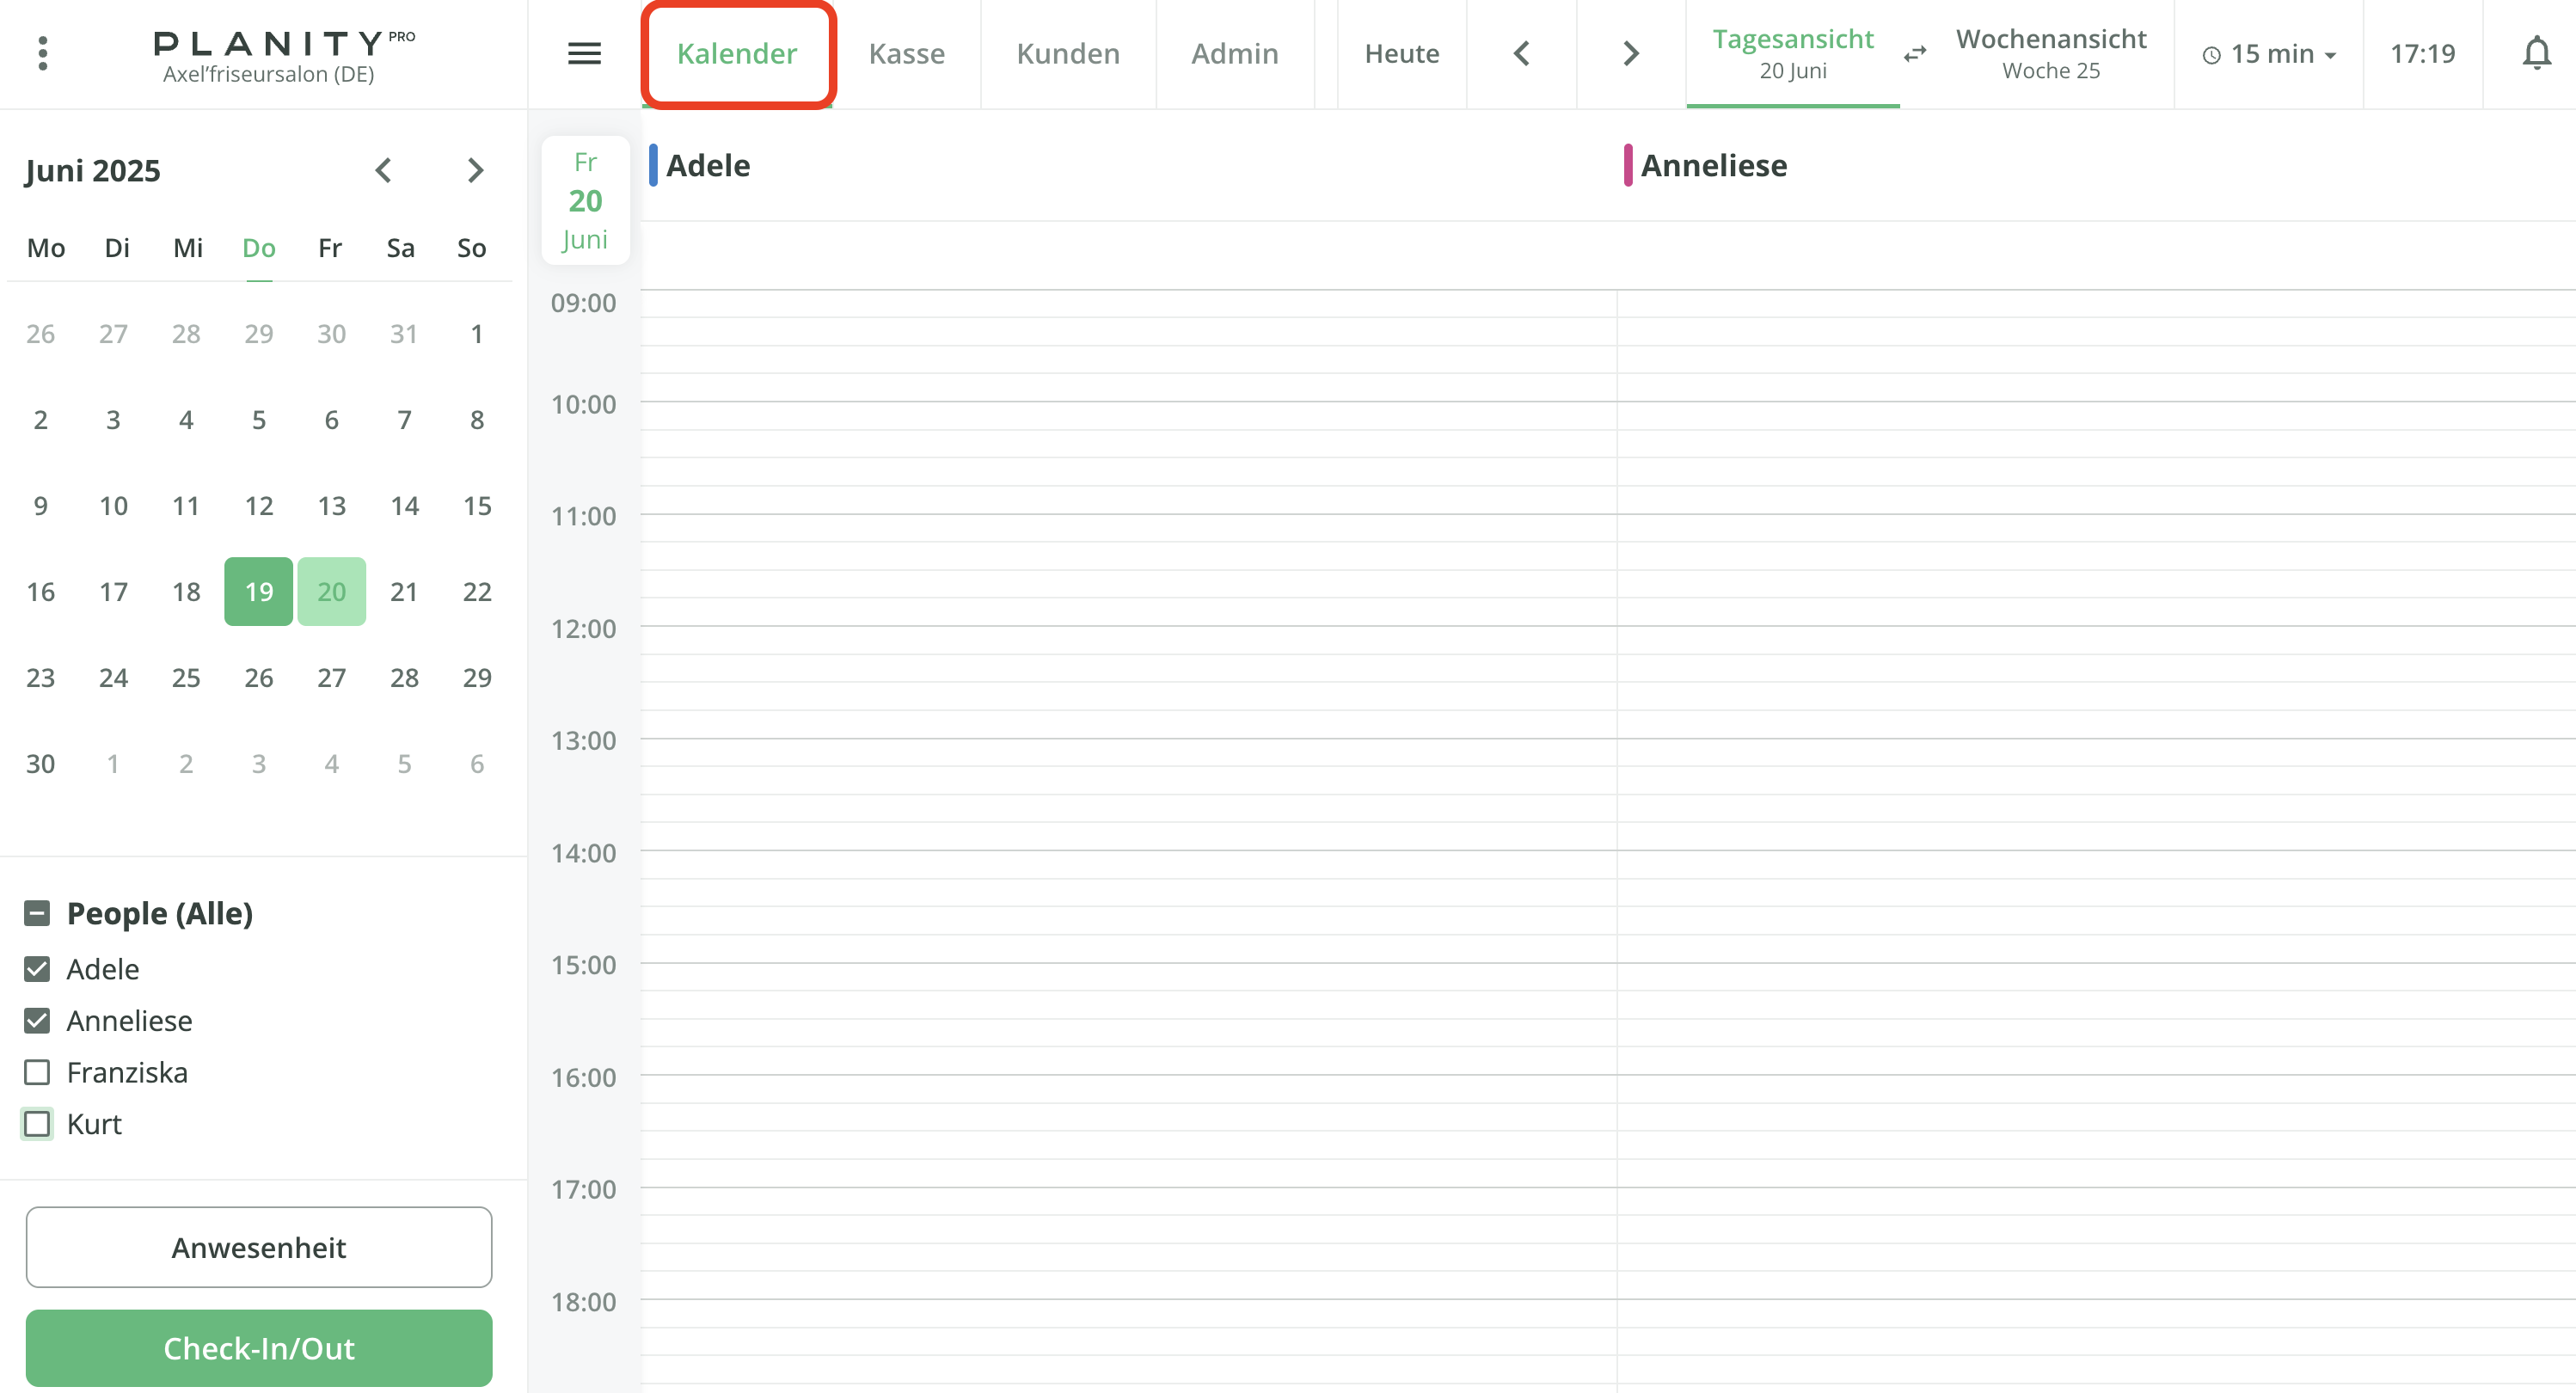Click the Anwesenheit button
Screen dimensions: 2576x1393
[x=258, y=1247]
